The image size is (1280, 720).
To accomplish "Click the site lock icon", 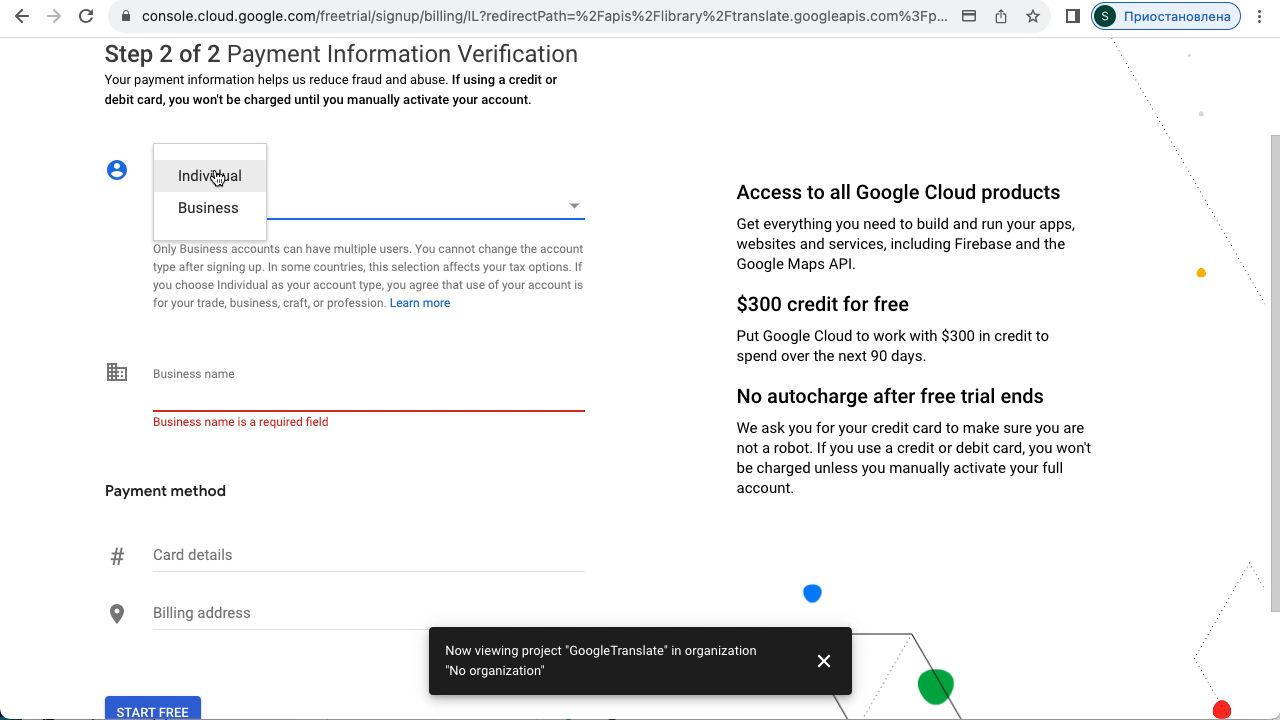I will click(x=123, y=16).
